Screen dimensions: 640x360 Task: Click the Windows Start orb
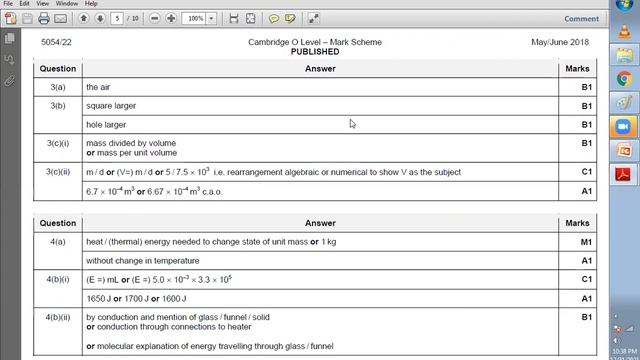[x=624, y=6]
